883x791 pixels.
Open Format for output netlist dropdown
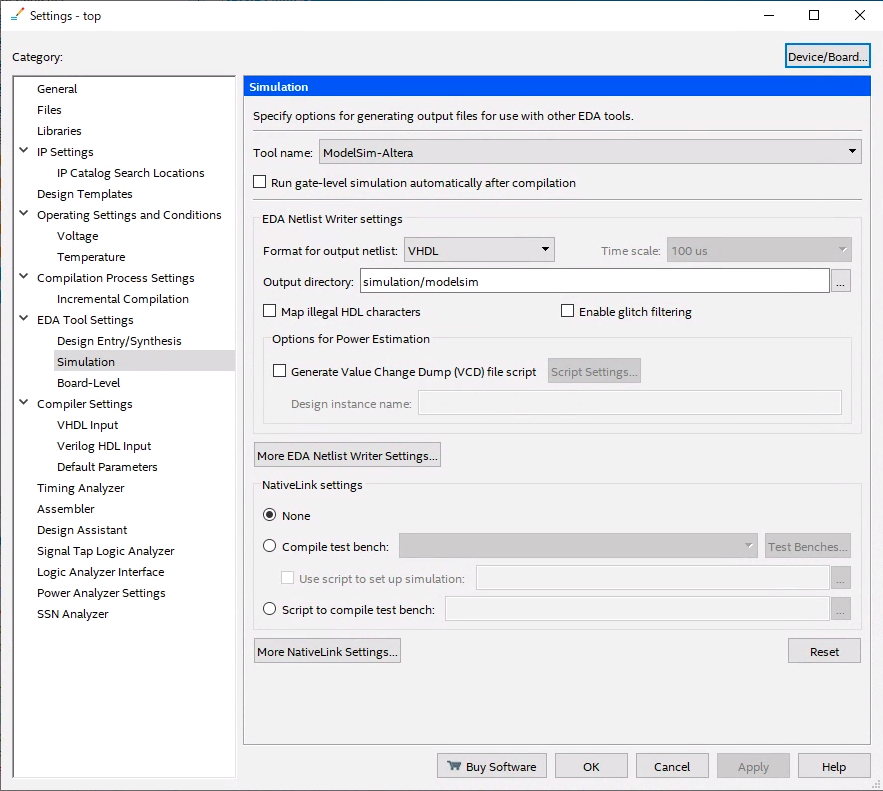(545, 249)
